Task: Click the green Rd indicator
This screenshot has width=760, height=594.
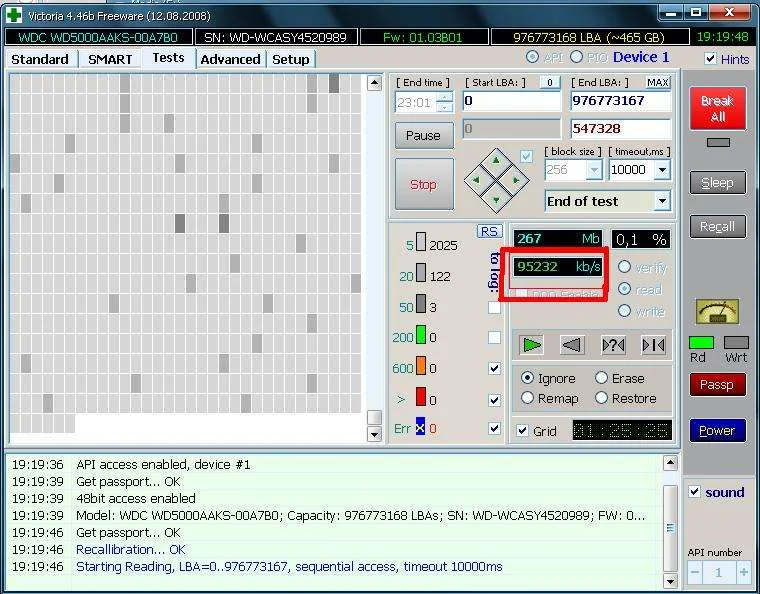Action: (701, 343)
